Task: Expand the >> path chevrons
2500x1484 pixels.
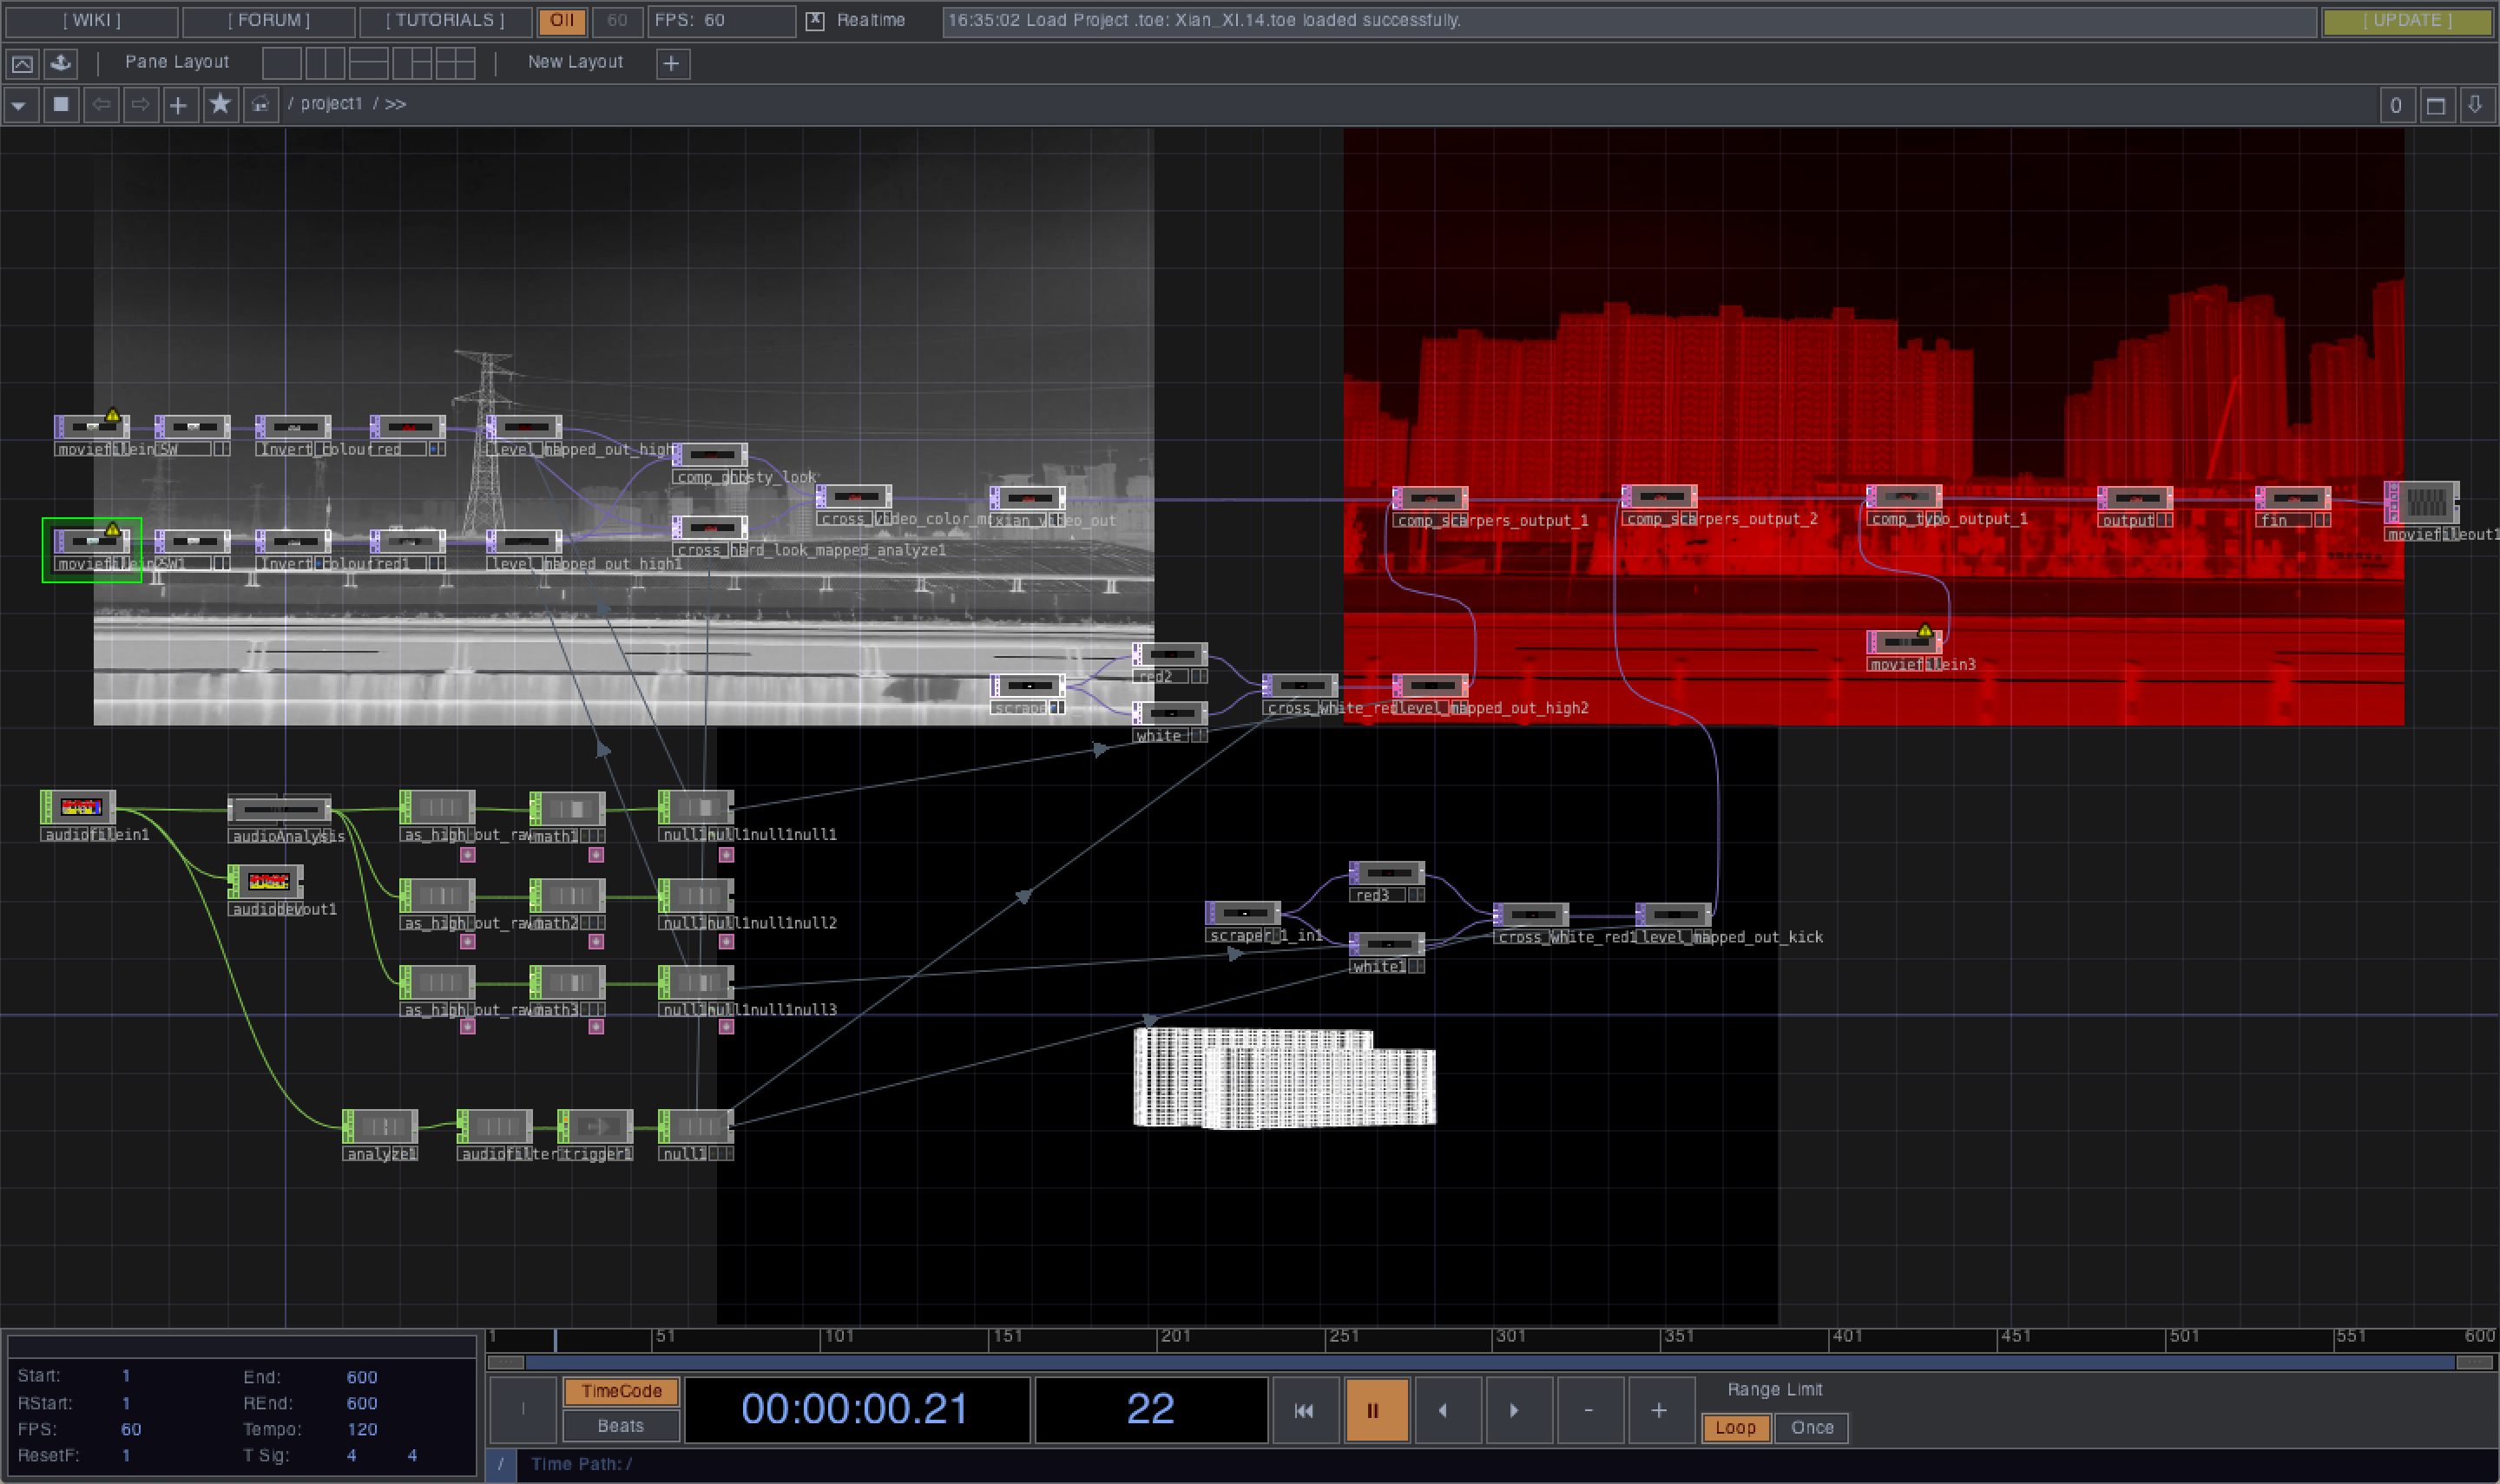Action: pyautogui.click(x=396, y=104)
